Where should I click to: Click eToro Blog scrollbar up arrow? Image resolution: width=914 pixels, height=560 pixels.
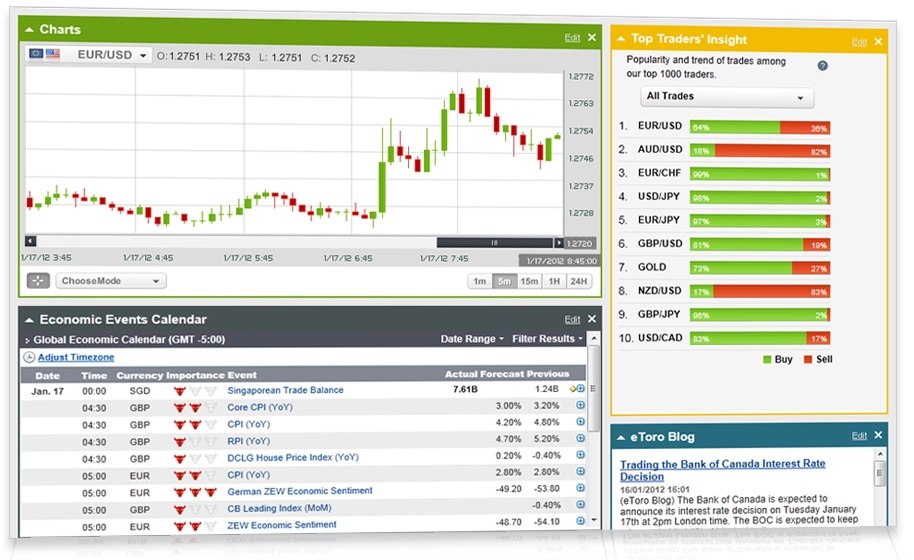pos(880,454)
